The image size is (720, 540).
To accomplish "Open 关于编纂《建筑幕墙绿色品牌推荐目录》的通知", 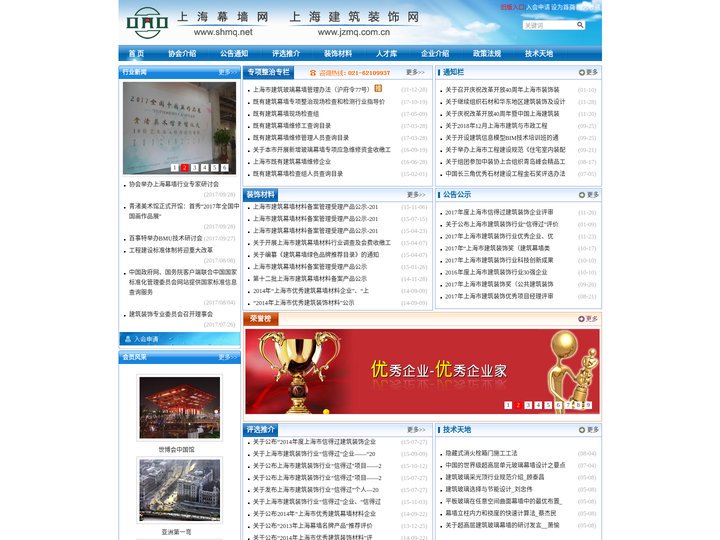I will coord(315,255).
